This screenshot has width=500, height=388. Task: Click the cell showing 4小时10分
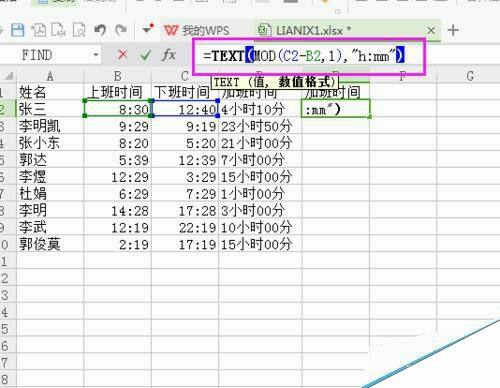pyautogui.click(x=260, y=109)
